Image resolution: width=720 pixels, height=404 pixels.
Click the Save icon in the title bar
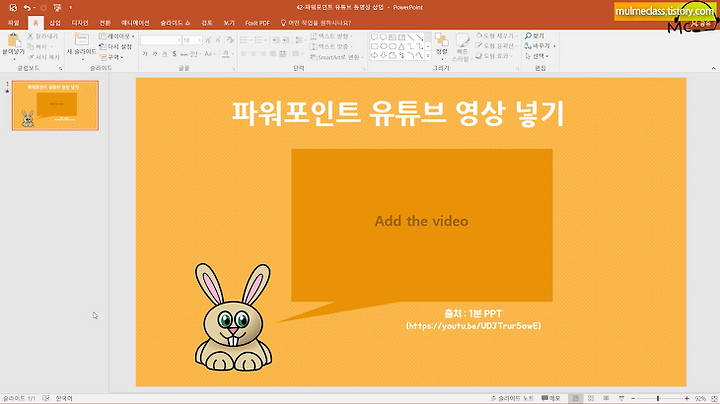click(x=13, y=8)
